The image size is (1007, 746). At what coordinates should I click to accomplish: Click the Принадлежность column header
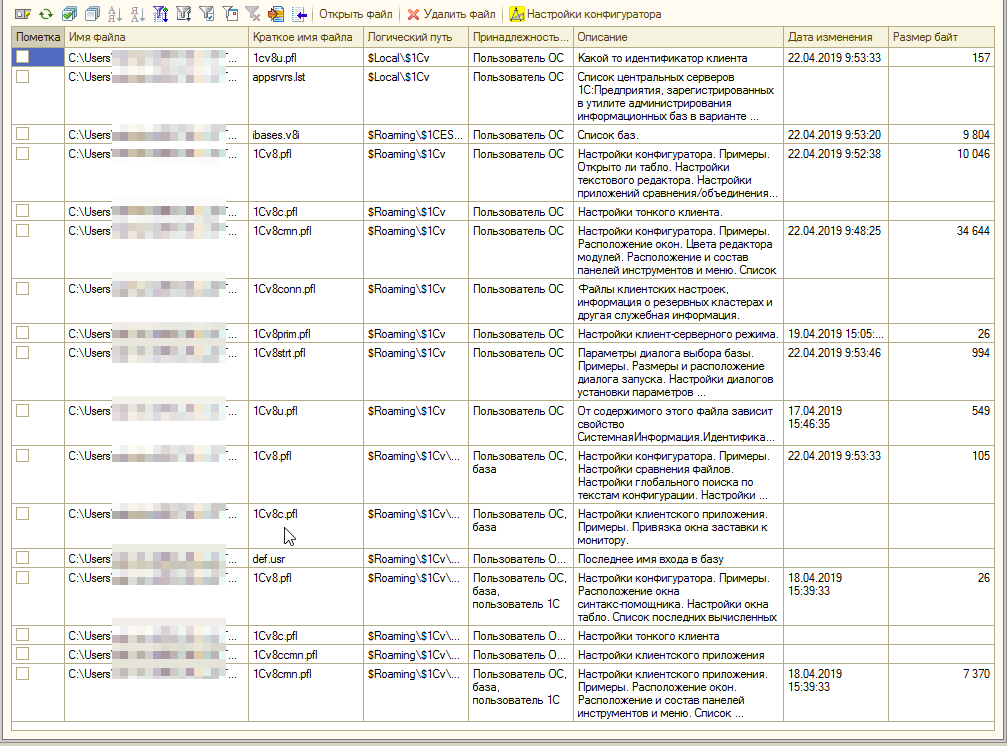(521, 37)
